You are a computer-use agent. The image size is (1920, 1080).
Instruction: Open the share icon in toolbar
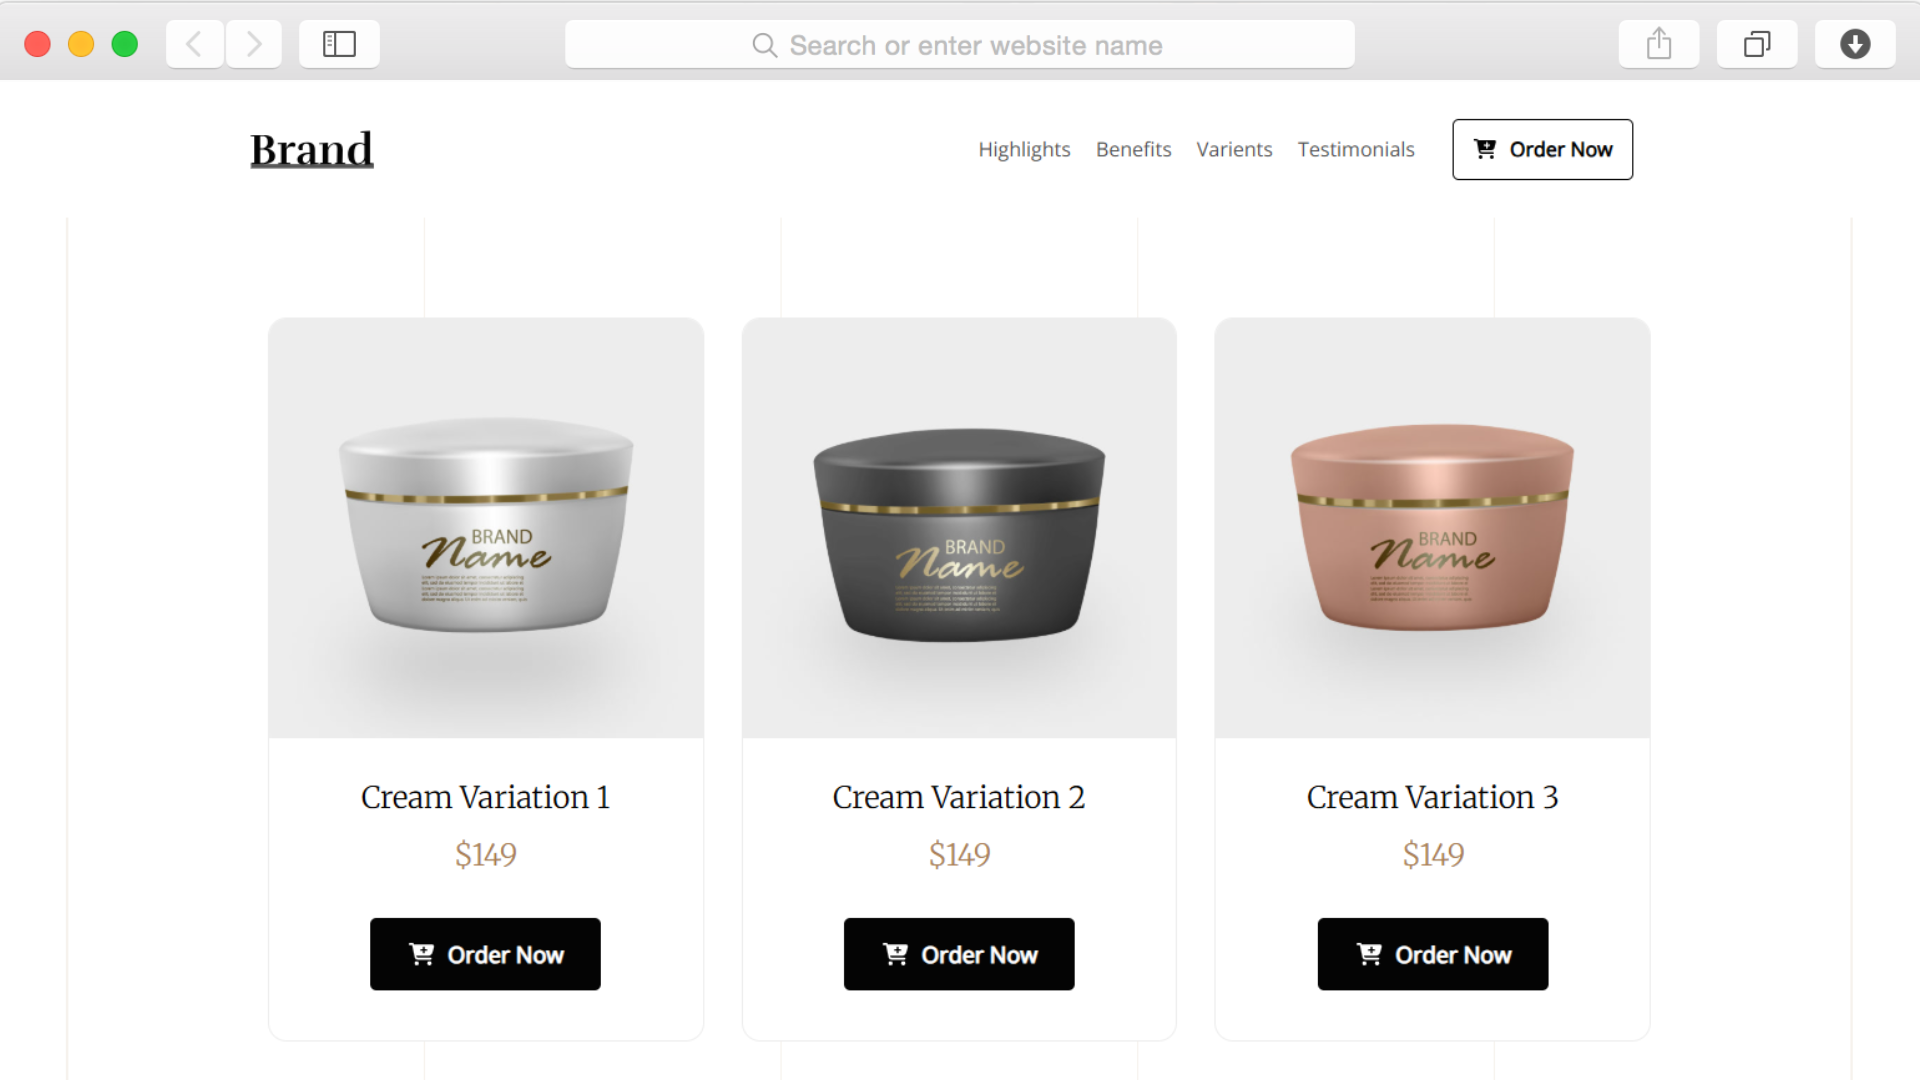[x=1659, y=44]
